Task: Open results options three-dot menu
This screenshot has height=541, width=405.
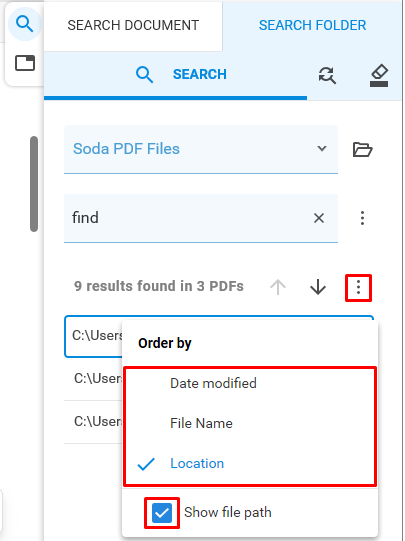Action: coord(358,287)
